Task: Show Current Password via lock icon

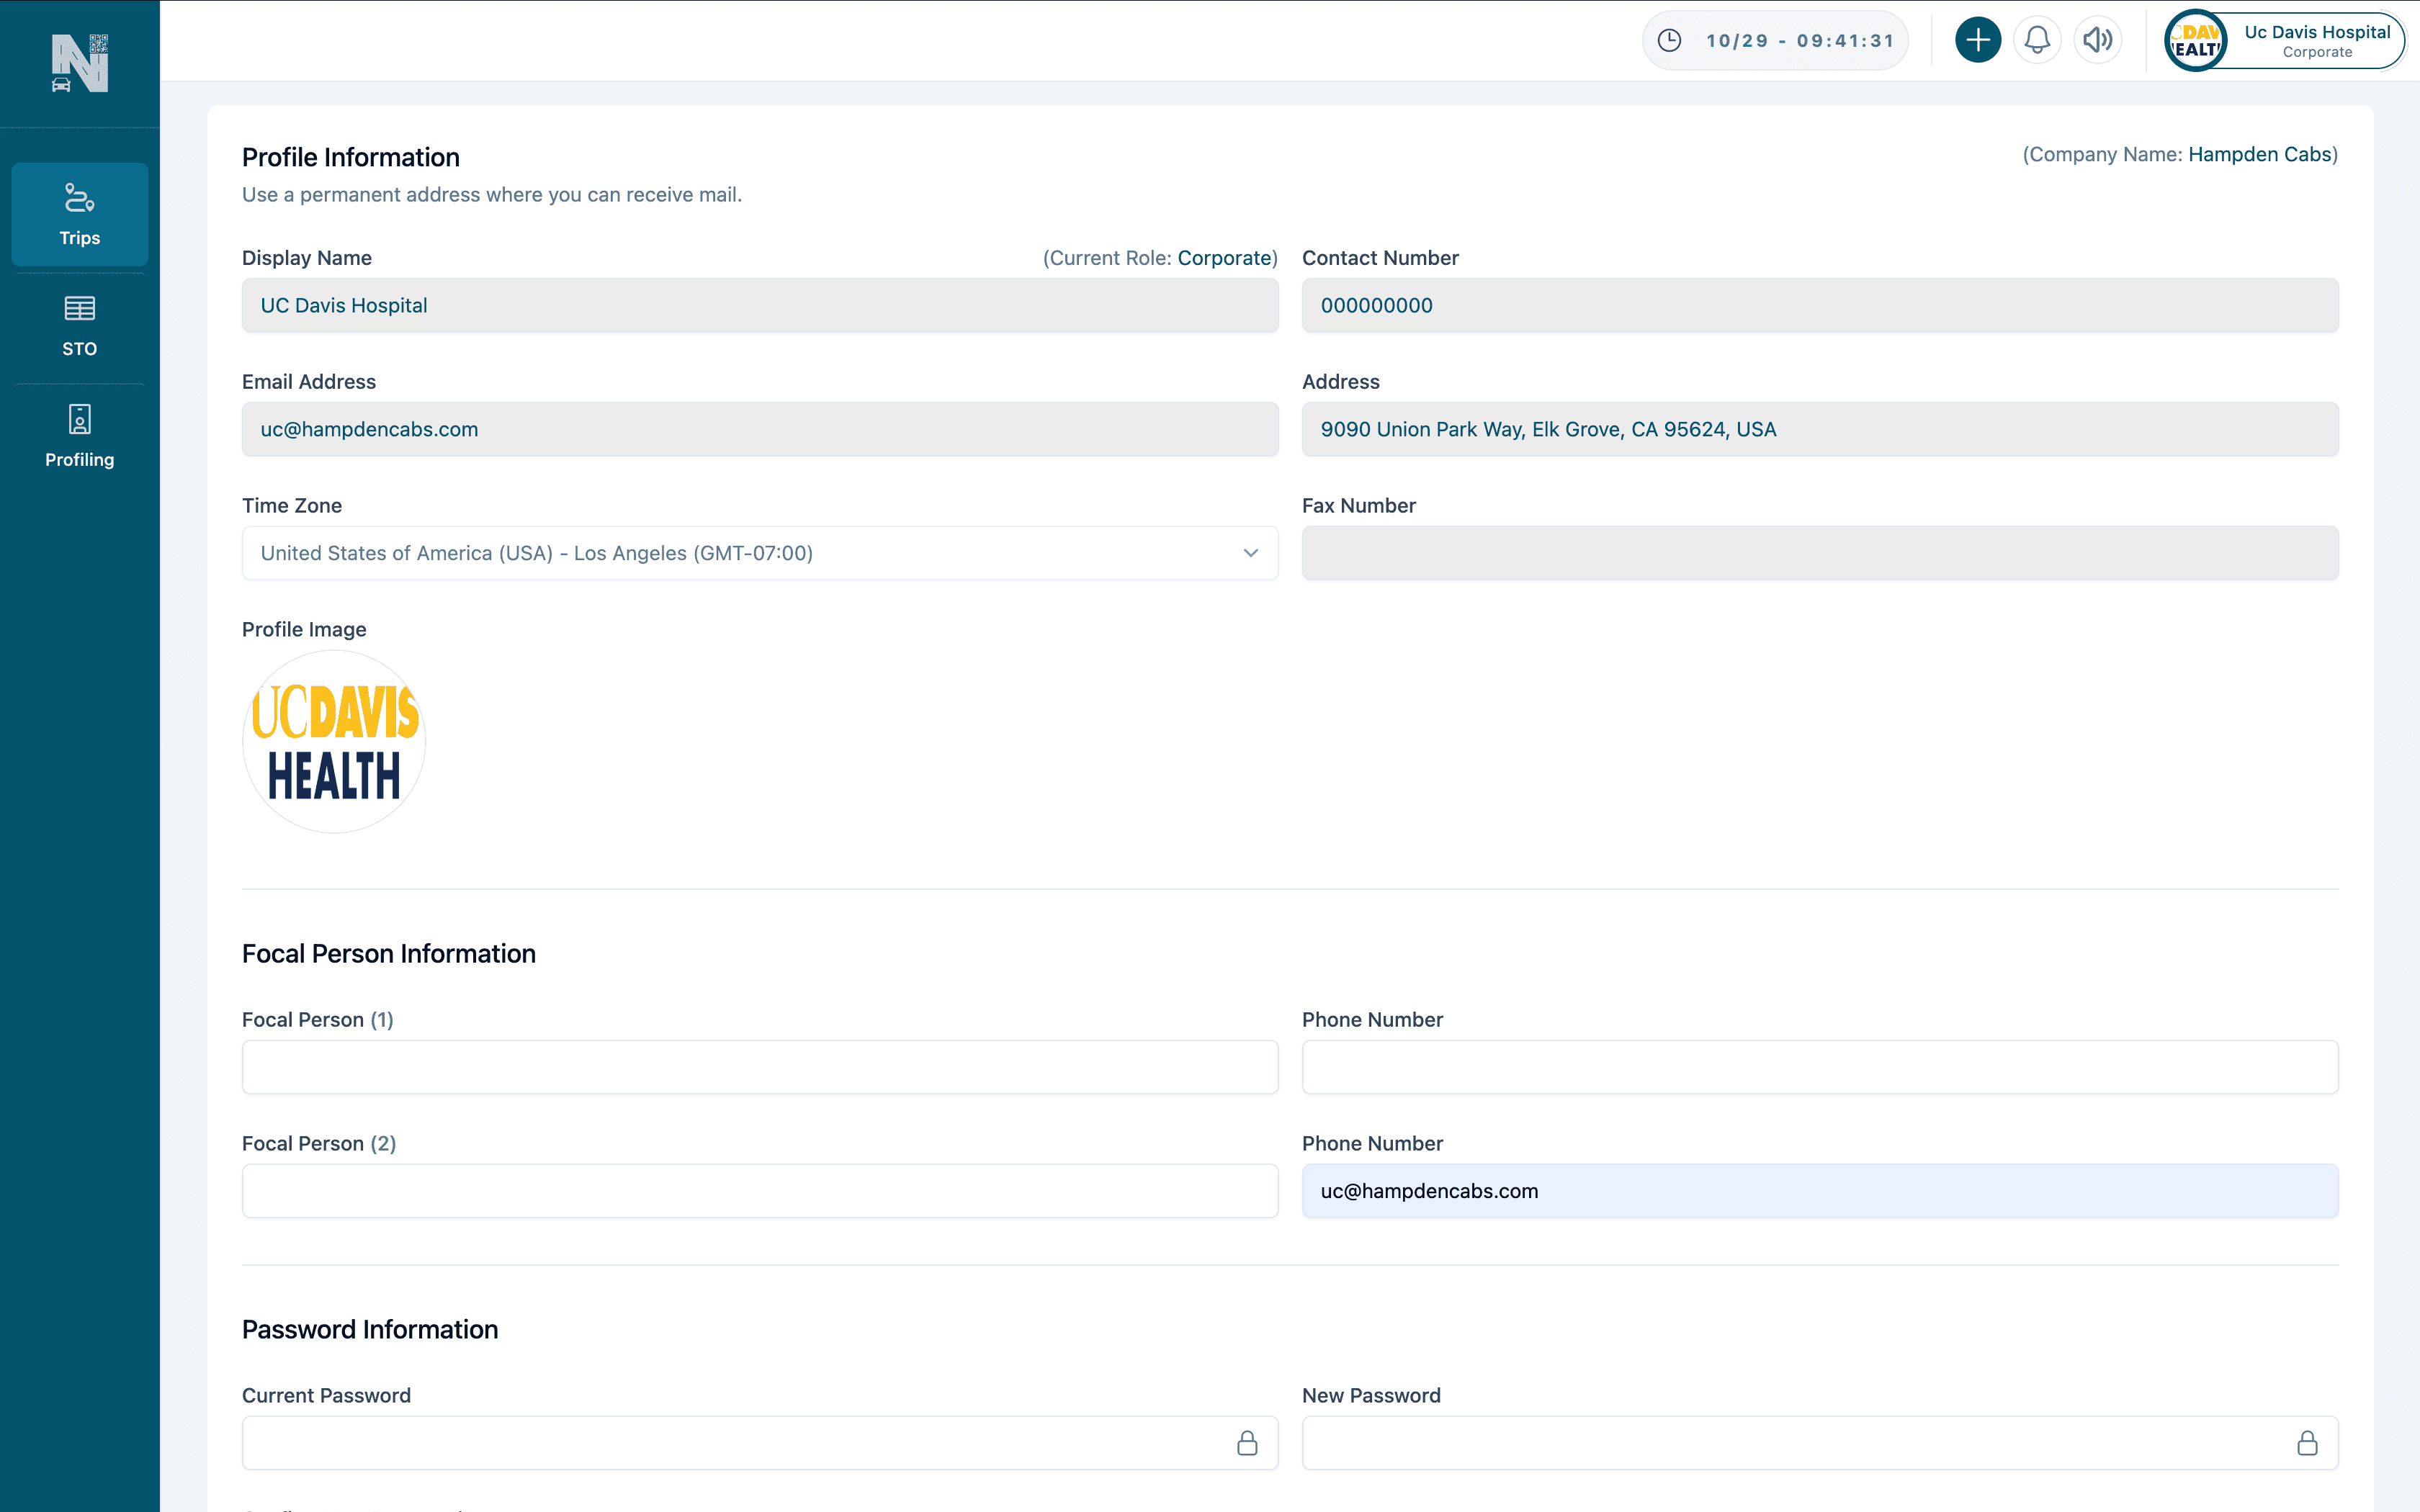Action: 1247,1442
